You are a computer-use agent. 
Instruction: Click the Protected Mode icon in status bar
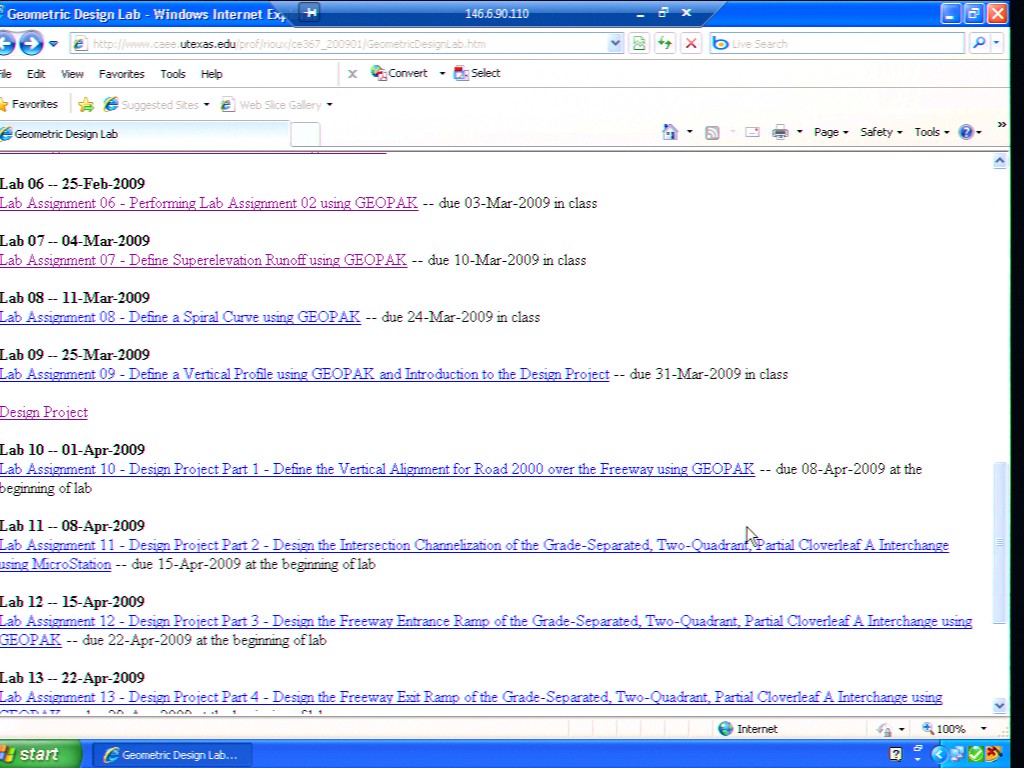click(x=885, y=729)
